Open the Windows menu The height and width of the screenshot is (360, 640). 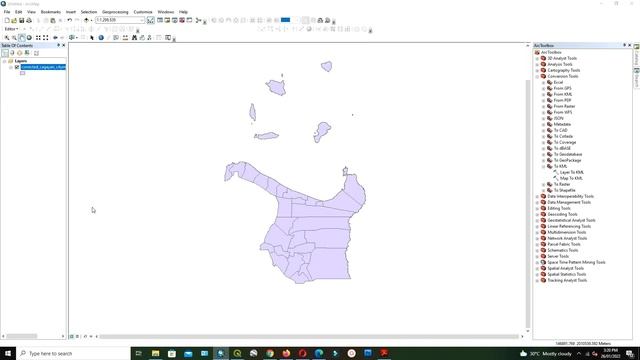[166, 12]
